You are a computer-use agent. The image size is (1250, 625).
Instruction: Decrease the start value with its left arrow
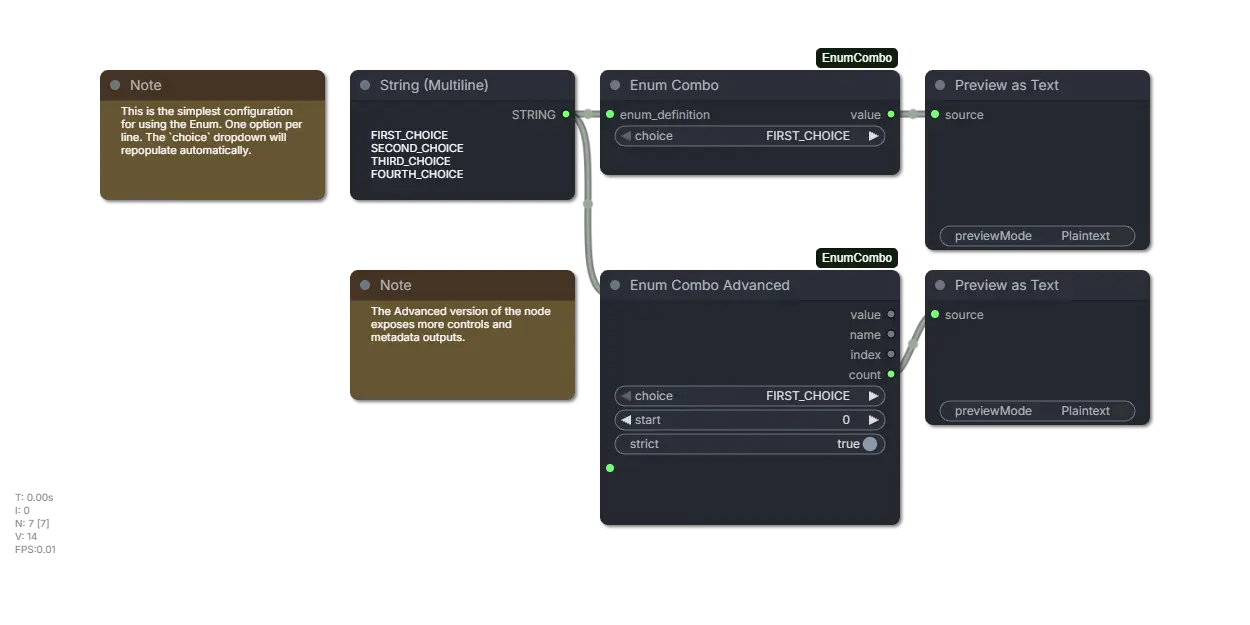point(626,420)
